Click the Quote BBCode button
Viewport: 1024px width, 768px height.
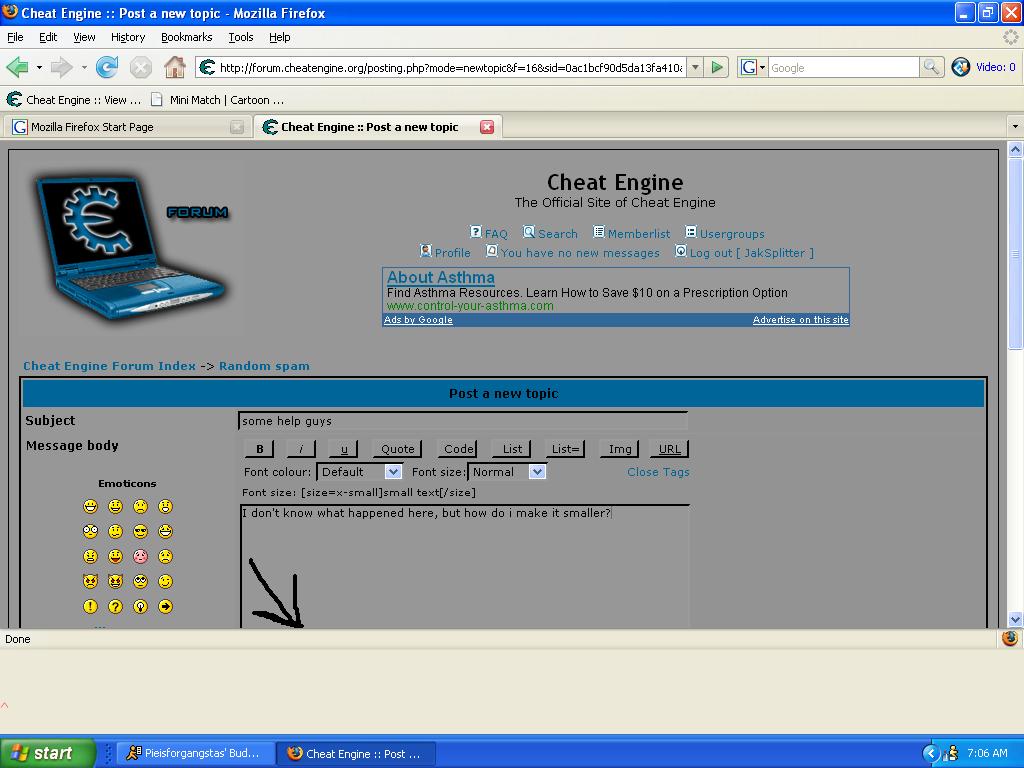tap(397, 449)
